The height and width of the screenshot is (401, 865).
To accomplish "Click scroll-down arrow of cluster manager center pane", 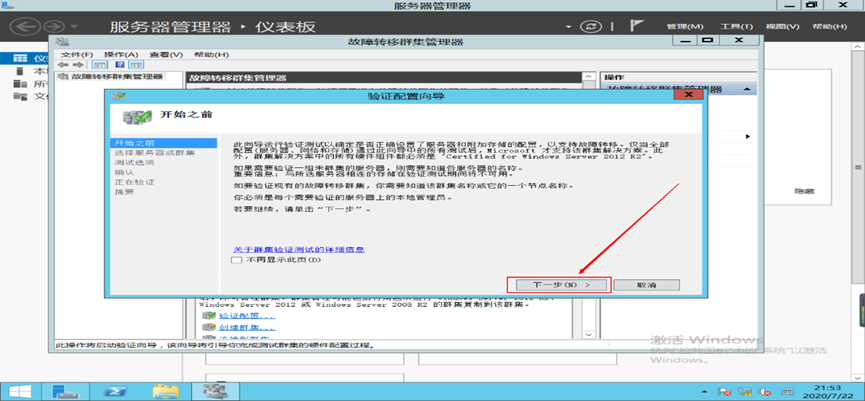I will click(x=589, y=335).
